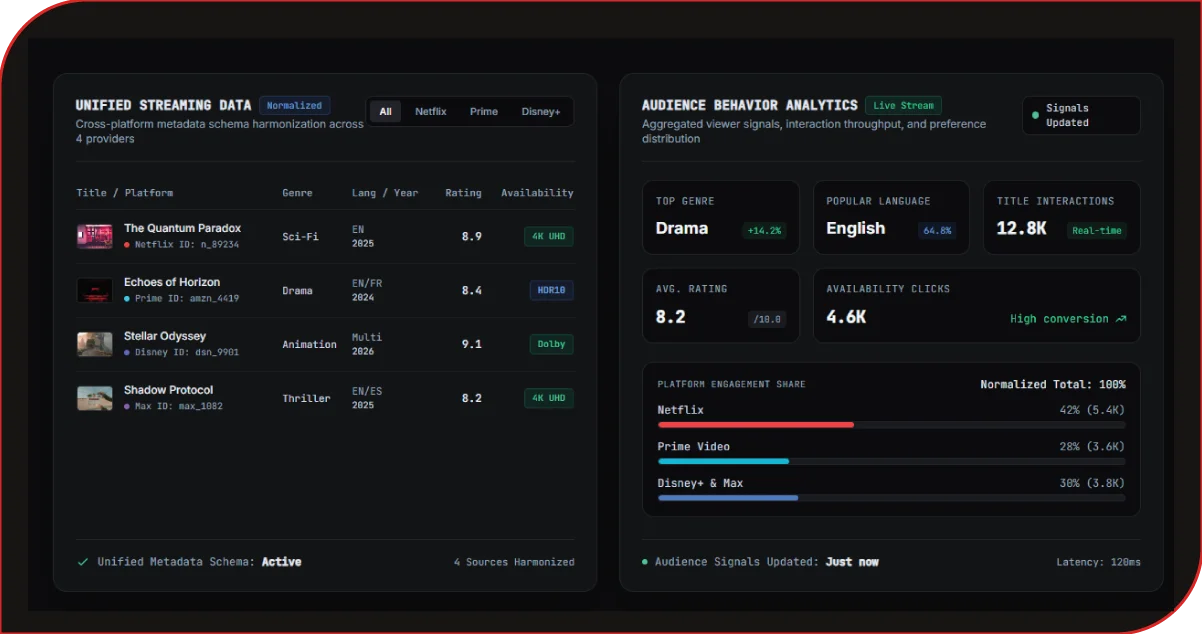
Task: Select The Quantum Paradox title
Action: point(182,228)
